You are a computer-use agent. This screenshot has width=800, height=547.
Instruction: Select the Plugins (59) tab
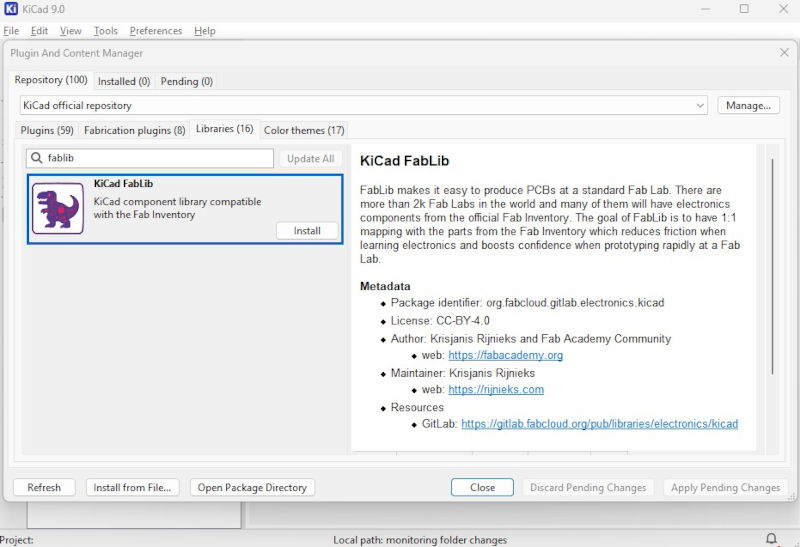(47, 130)
